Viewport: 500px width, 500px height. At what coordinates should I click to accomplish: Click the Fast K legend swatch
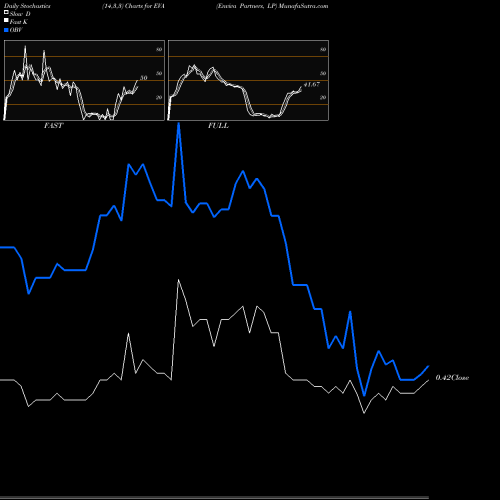[6, 21]
